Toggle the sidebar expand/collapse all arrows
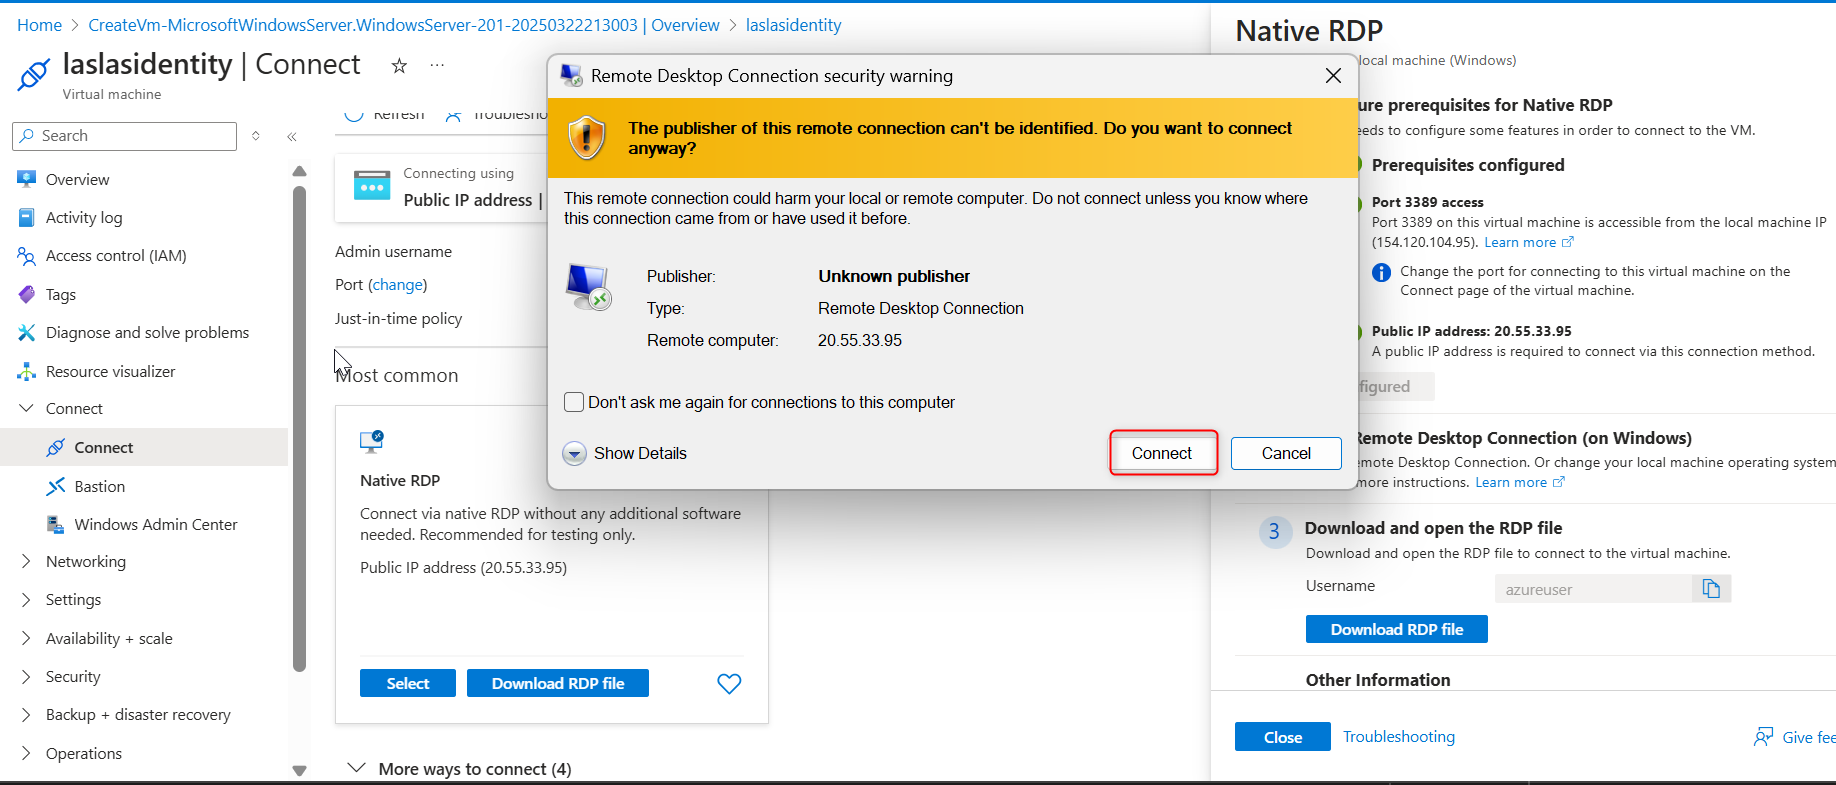The height and width of the screenshot is (785, 1836). pyautogui.click(x=256, y=136)
